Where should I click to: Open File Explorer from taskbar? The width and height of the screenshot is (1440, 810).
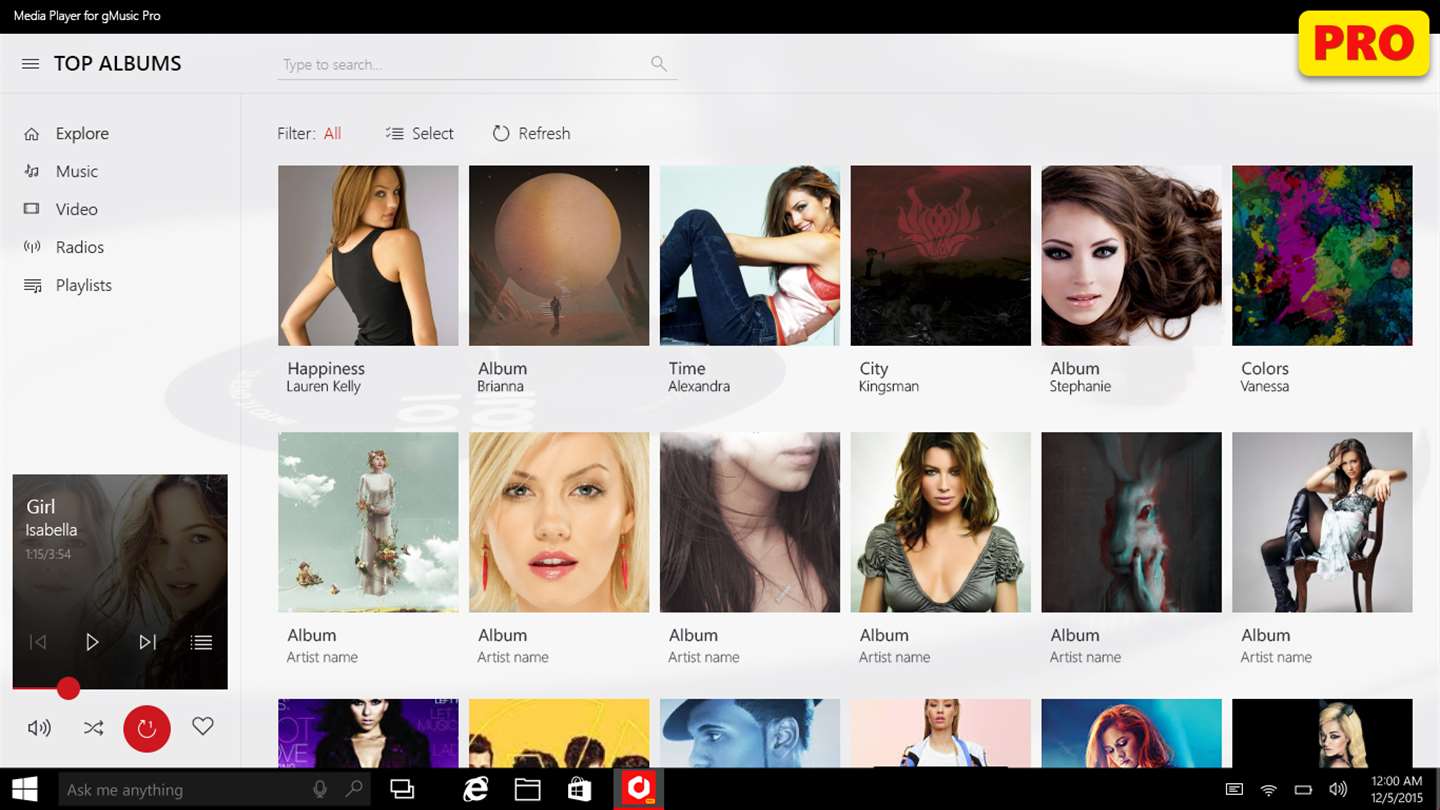[x=528, y=790]
